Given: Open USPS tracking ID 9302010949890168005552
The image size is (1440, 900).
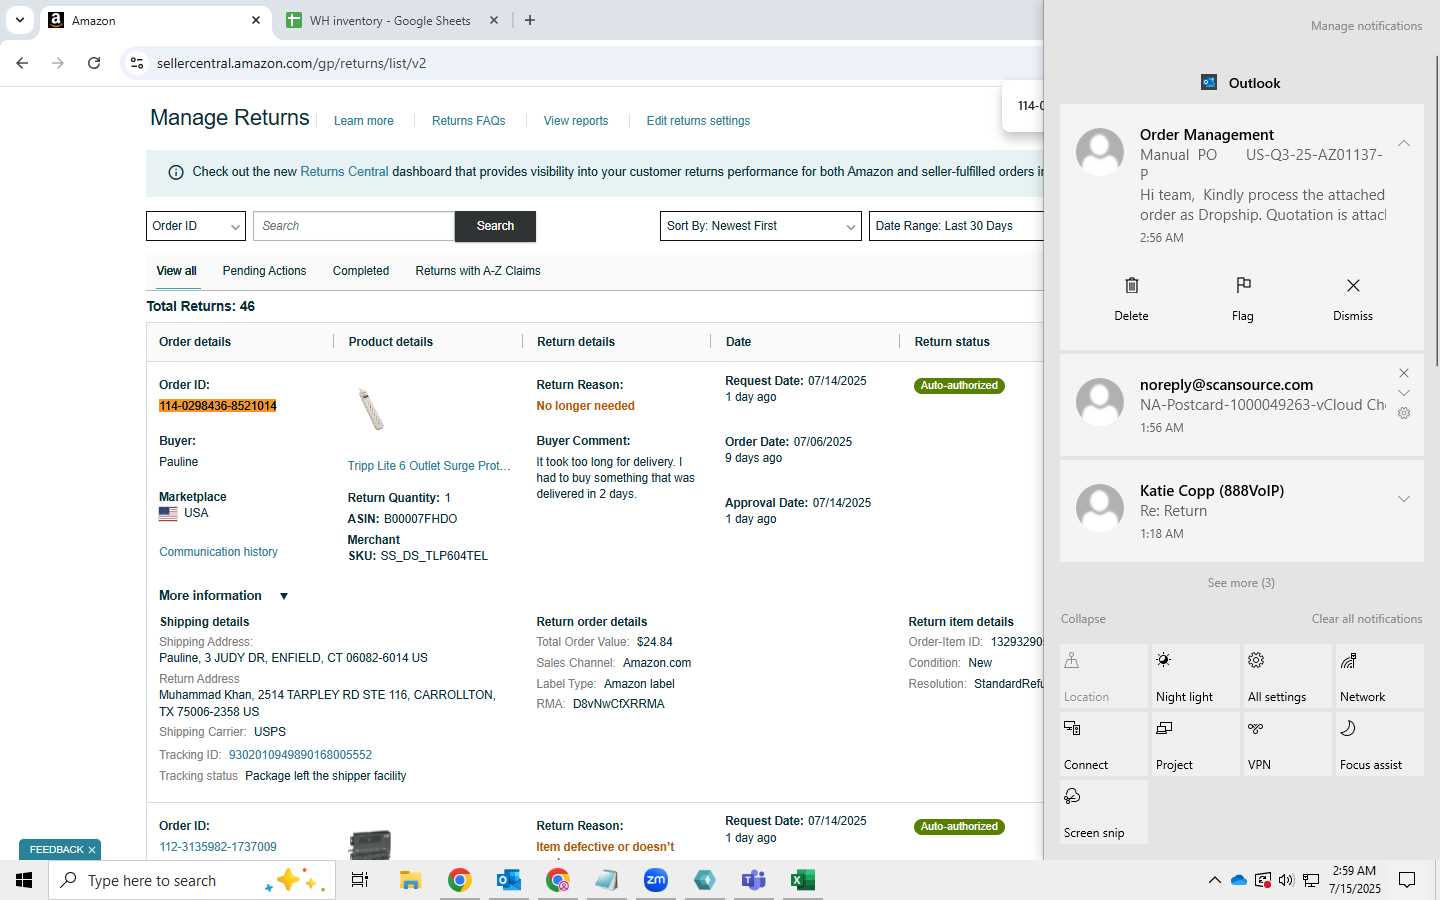Looking at the screenshot, I should [300, 755].
